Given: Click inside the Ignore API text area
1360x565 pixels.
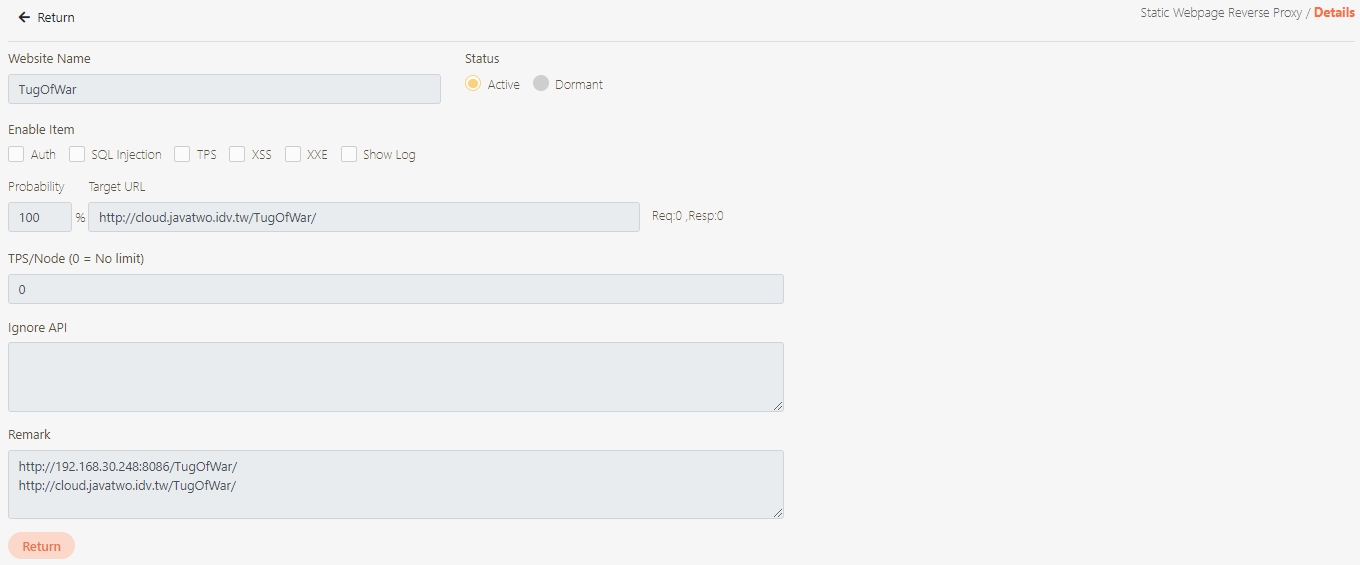Looking at the screenshot, I should pyautogui.click(x=395, y=376).
